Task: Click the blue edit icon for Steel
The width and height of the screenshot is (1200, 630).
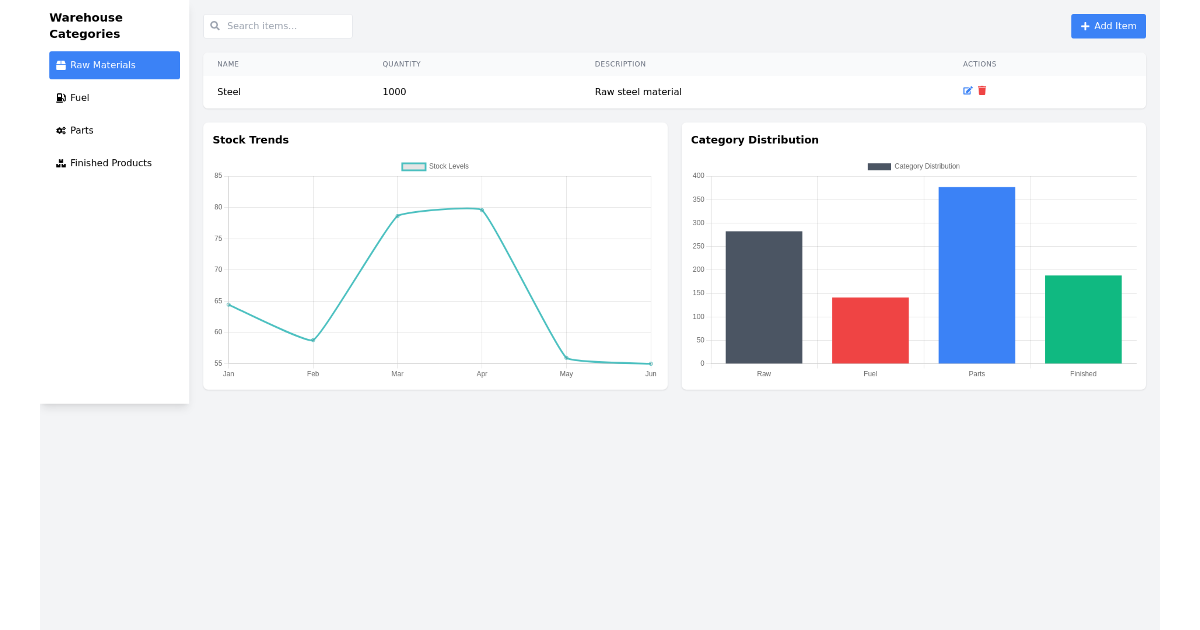Action: tap(967, 91)
